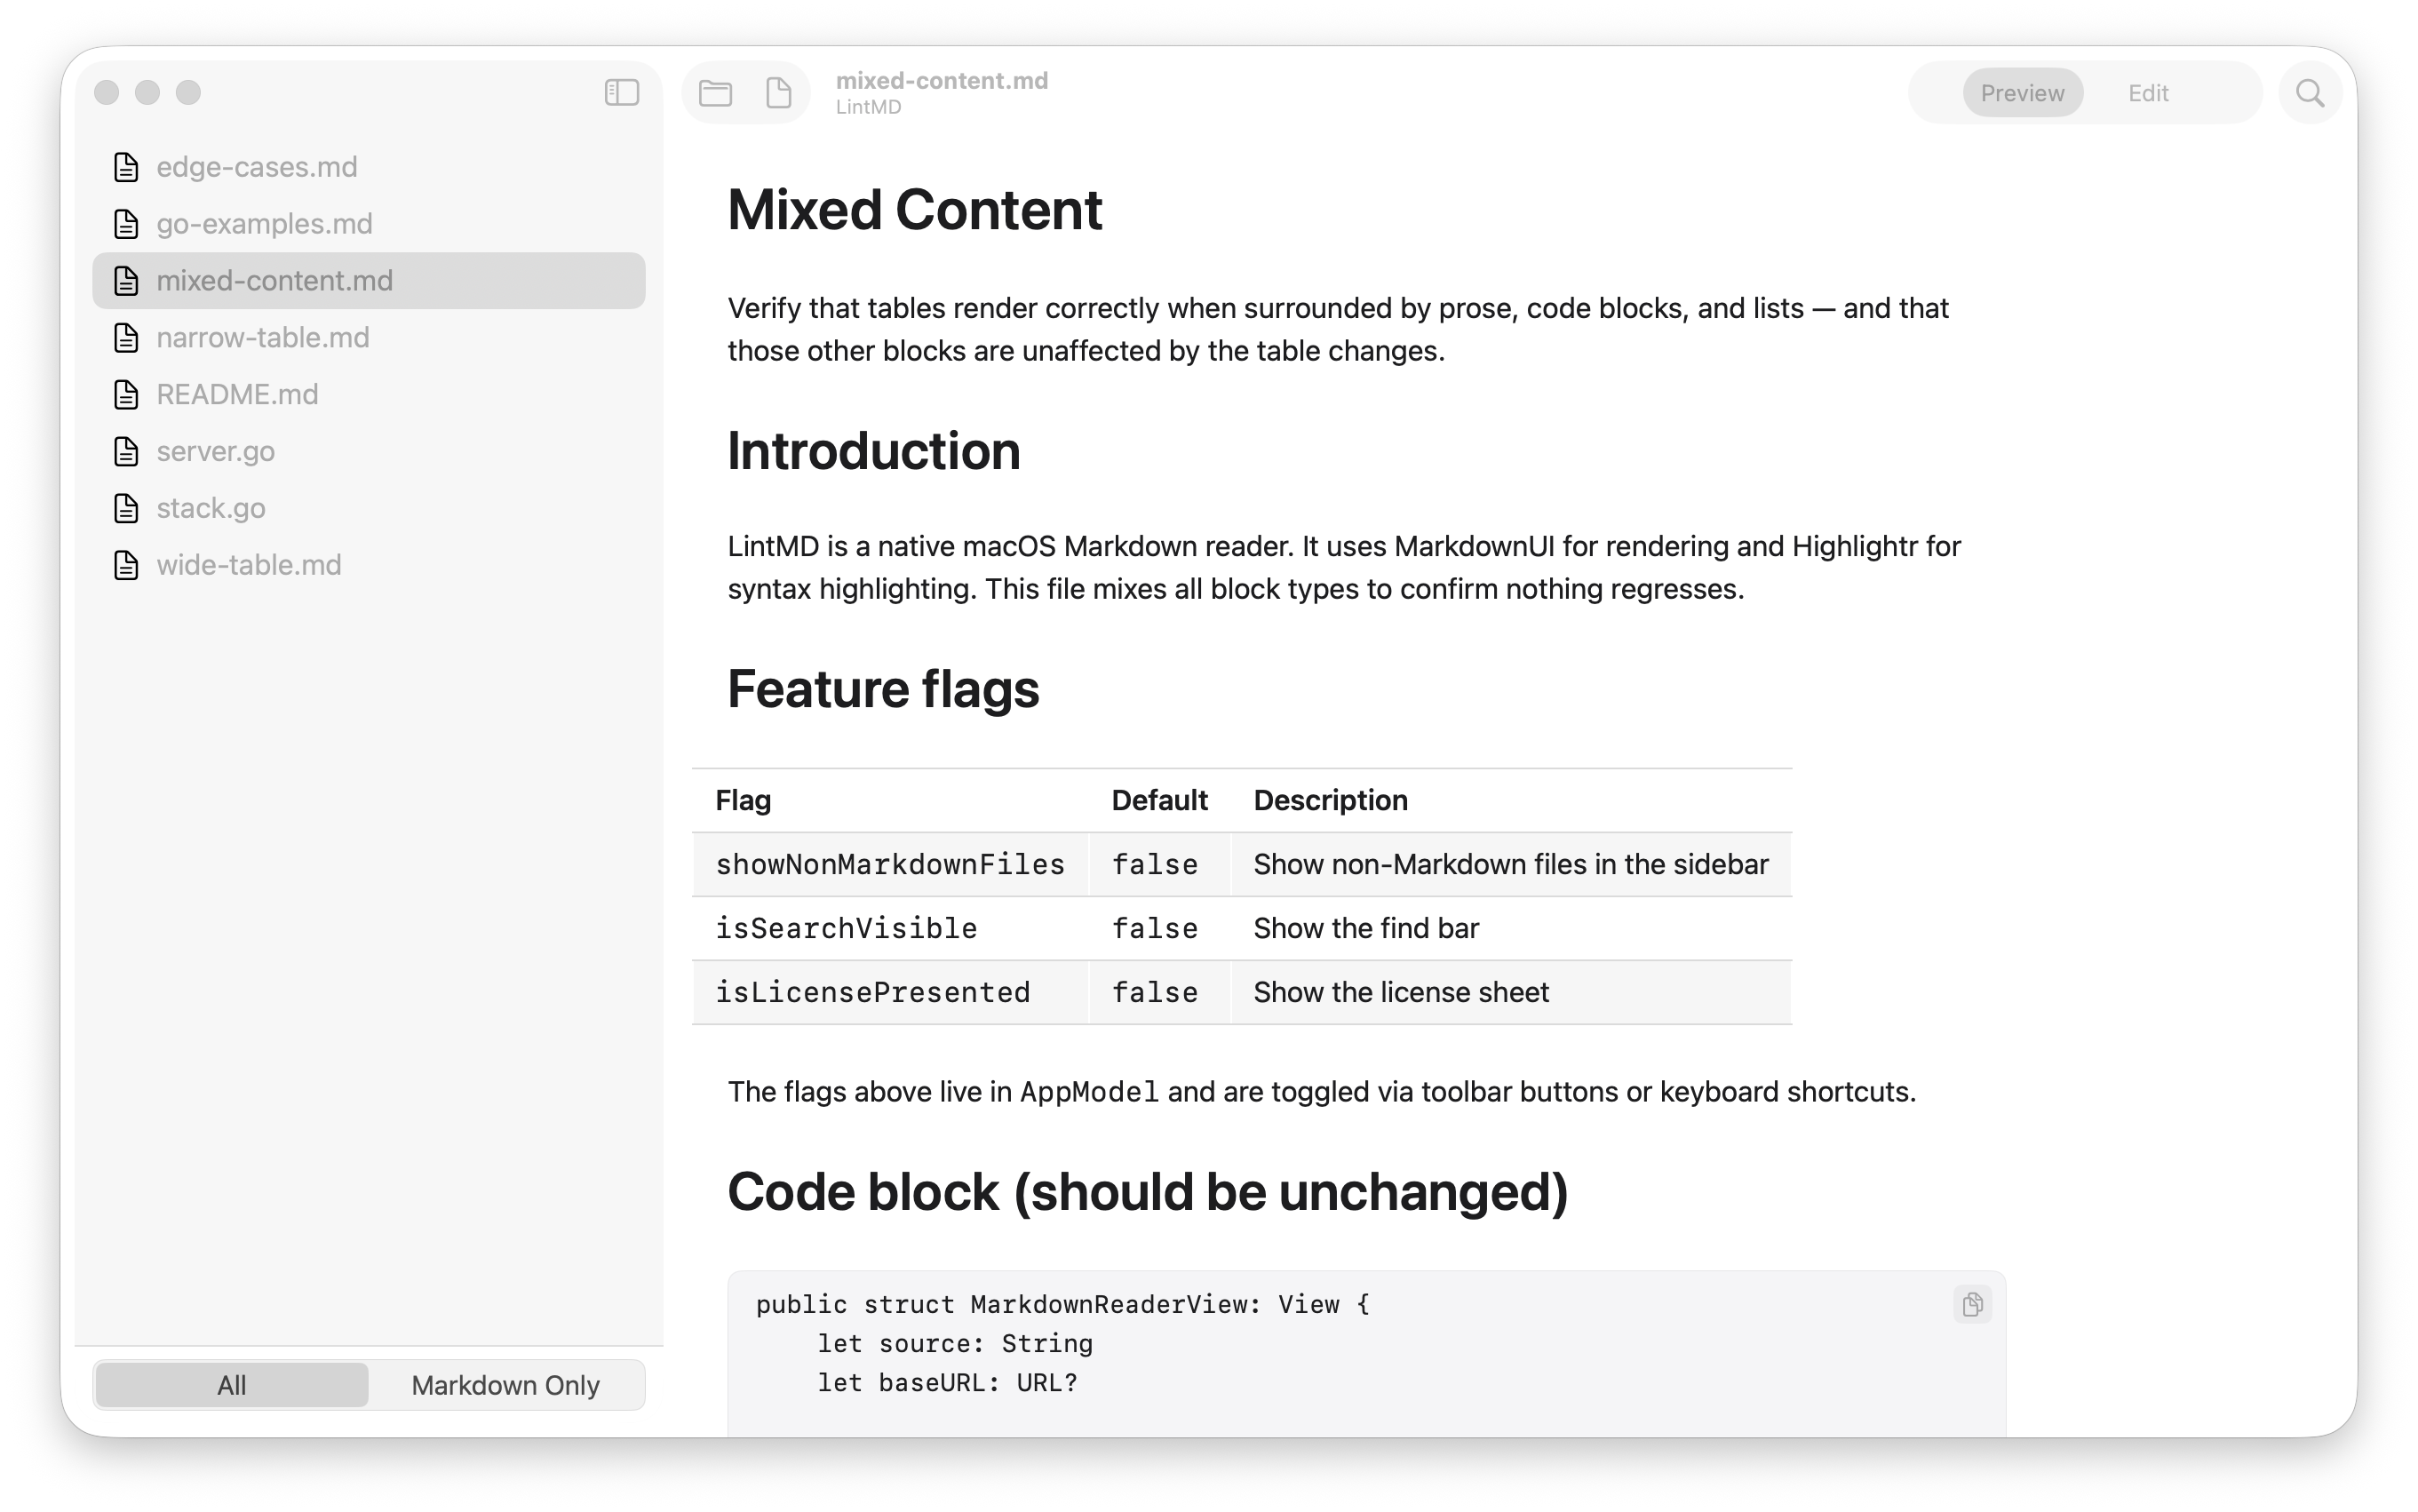The width and height of the screenshot is (2418, 1512).
Task: Click the 'let source: String' code line
Action: (955, 1343)
